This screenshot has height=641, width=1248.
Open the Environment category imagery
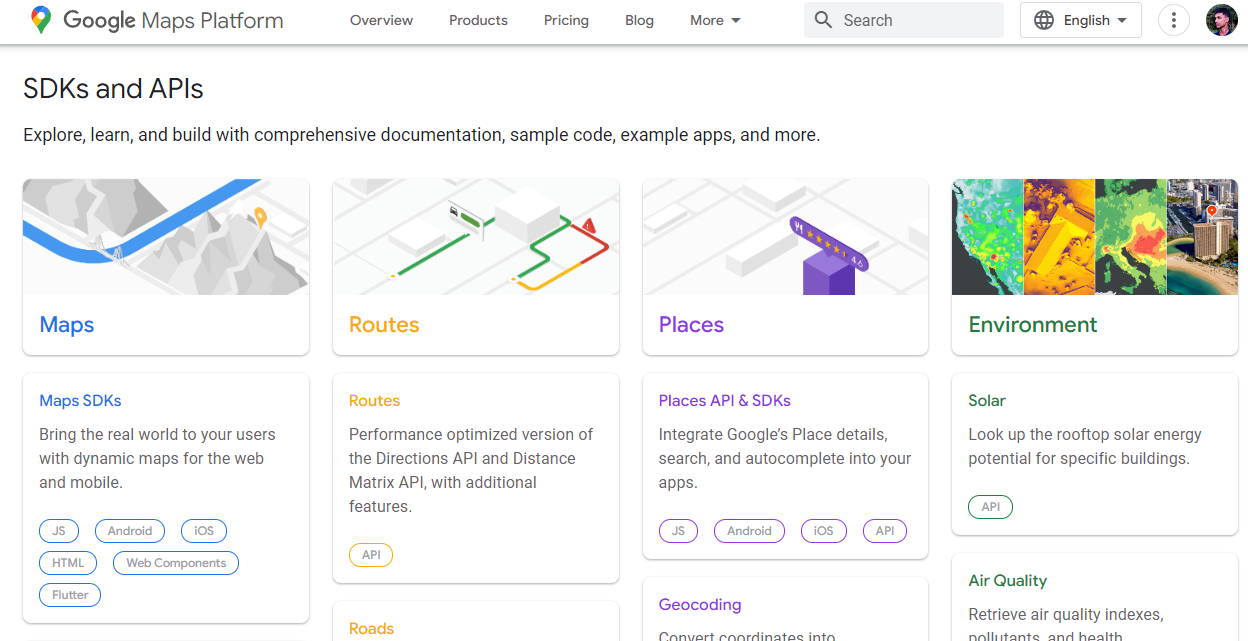pos(1095,237)
